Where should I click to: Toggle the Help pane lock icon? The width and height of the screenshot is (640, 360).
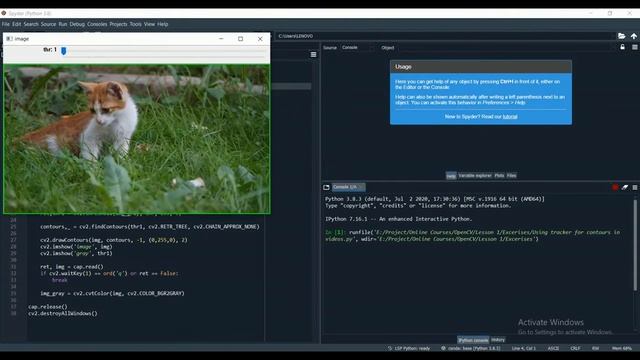tap(622, 47)
